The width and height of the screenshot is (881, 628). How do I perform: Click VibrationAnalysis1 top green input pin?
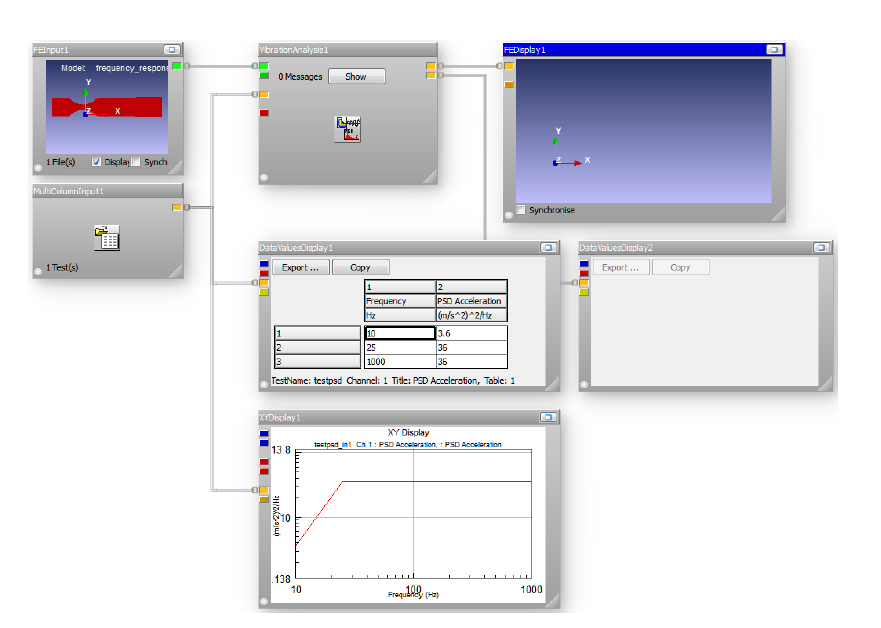pyautogui.click(x=264, y=66)
